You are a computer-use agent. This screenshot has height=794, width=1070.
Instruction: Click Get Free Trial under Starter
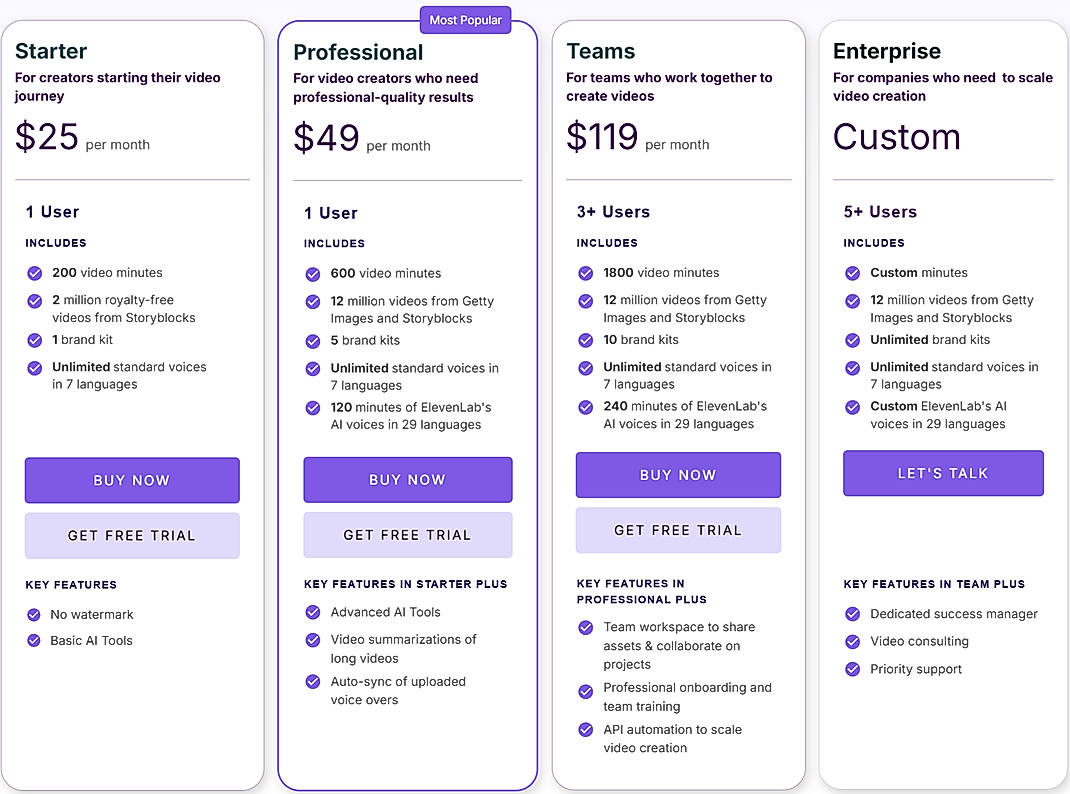click(x=131, y=536)
